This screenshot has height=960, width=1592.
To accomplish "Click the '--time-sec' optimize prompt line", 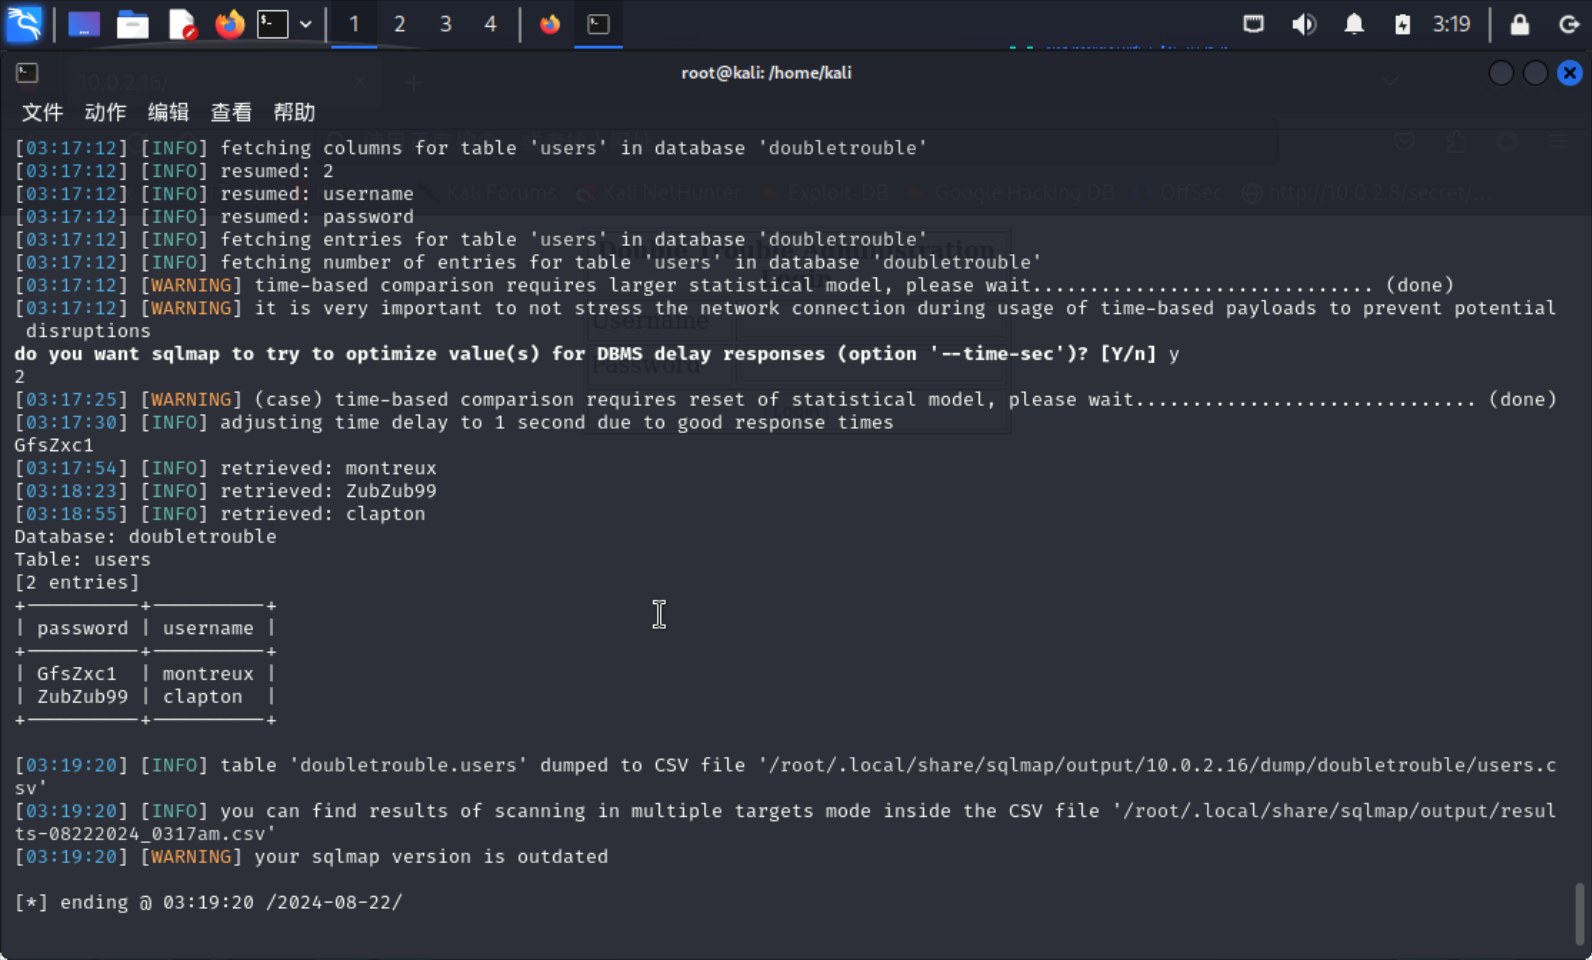I will pyautogui.click(x=597, y=354).
